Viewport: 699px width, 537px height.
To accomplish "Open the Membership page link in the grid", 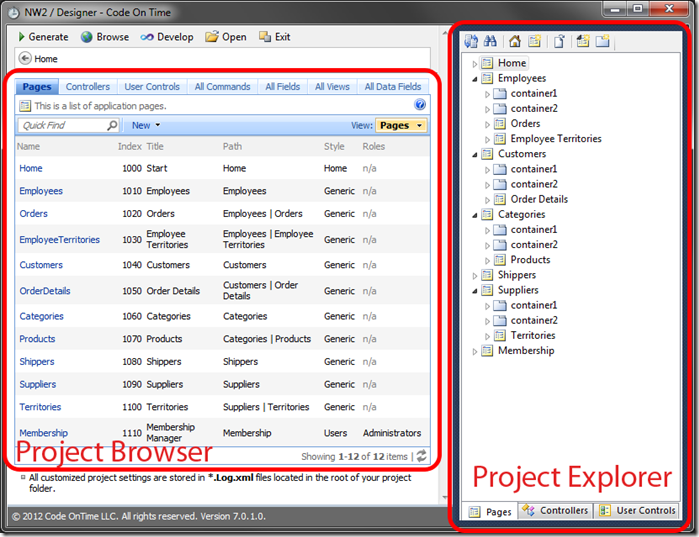I will [43, 433].
